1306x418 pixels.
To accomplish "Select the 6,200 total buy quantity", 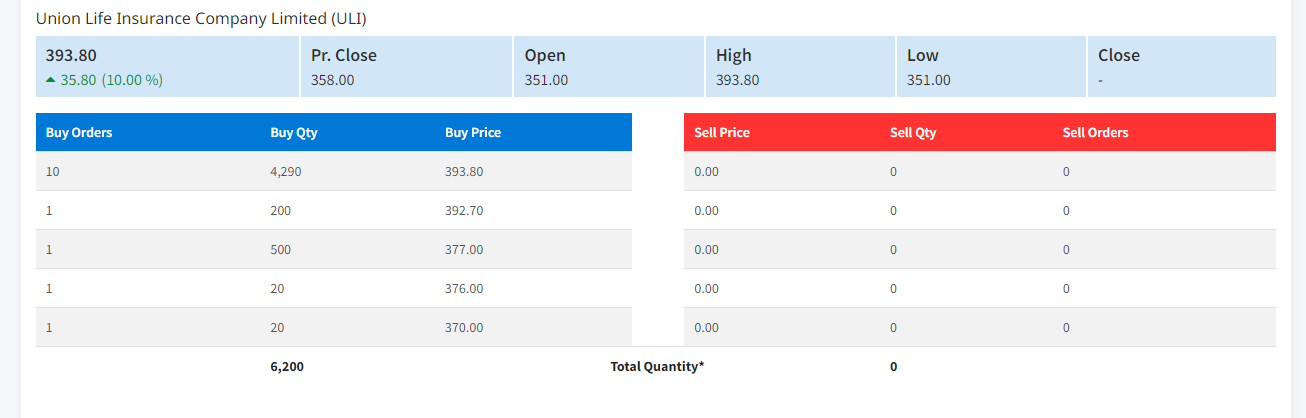I will (287, 366).
